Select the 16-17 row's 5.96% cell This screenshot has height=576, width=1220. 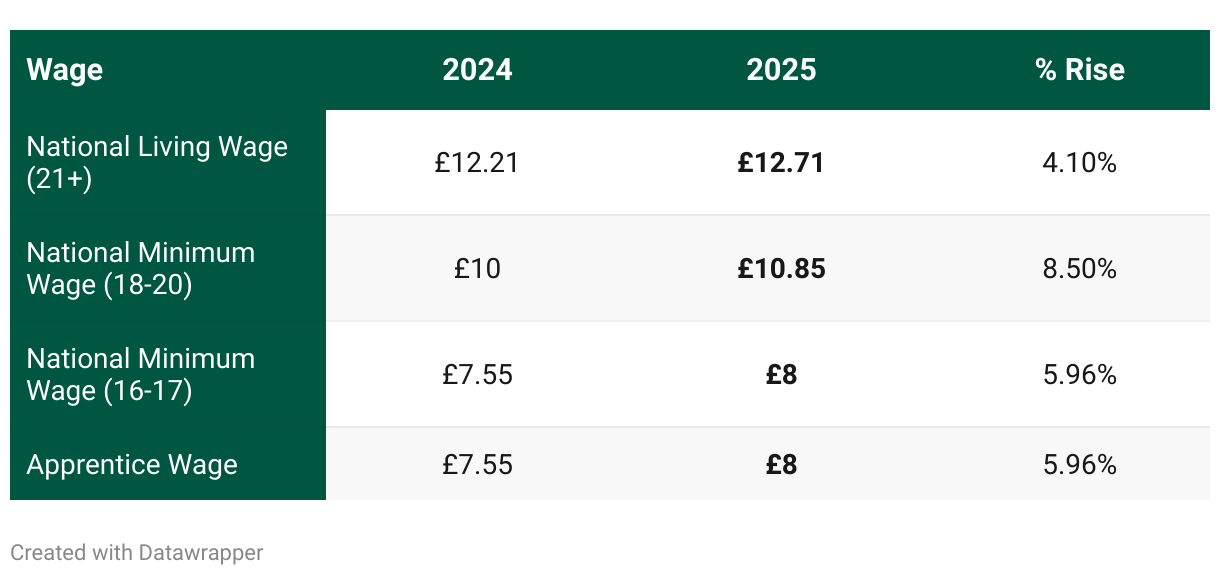[1079, 375]
